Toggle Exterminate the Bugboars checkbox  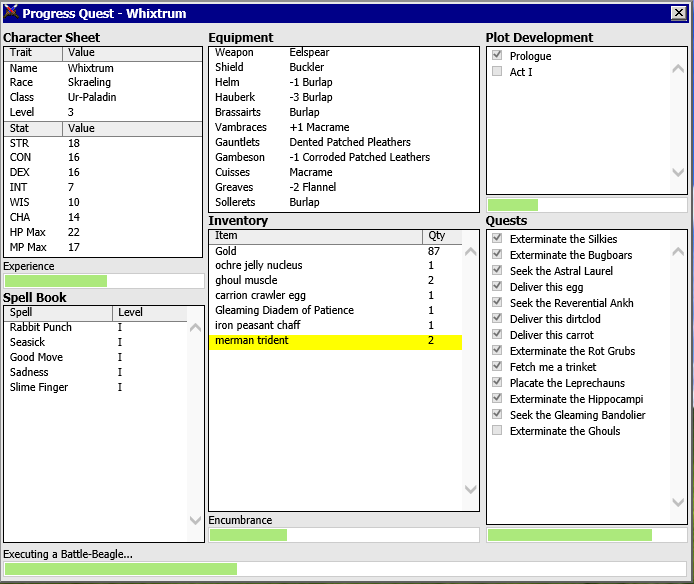[x=497, y=254]
